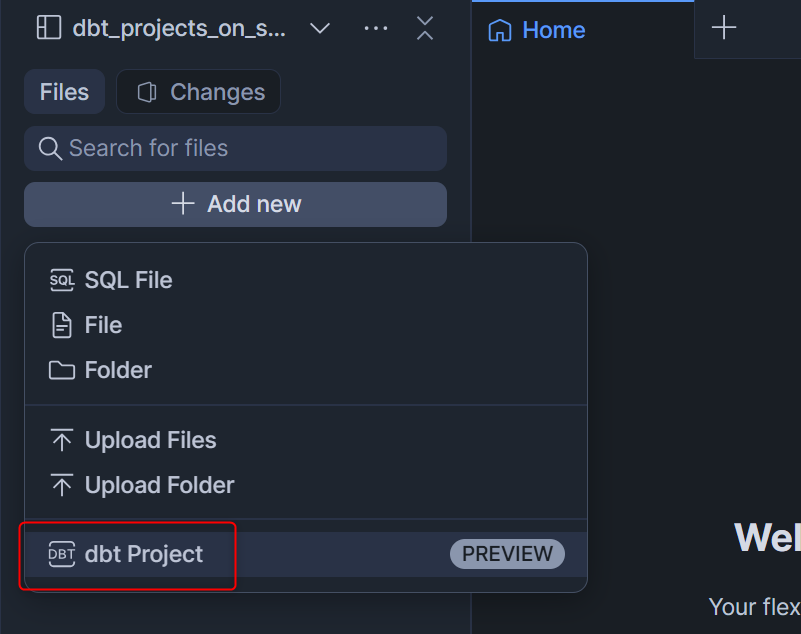Switch to the Changes tab
801x634 pixels.
click(x=199, y=92)
